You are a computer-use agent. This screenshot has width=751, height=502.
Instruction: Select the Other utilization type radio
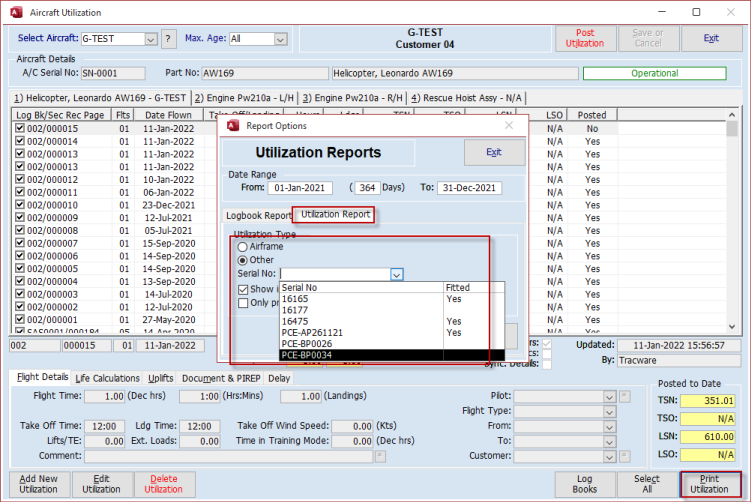tap(243, 260)
